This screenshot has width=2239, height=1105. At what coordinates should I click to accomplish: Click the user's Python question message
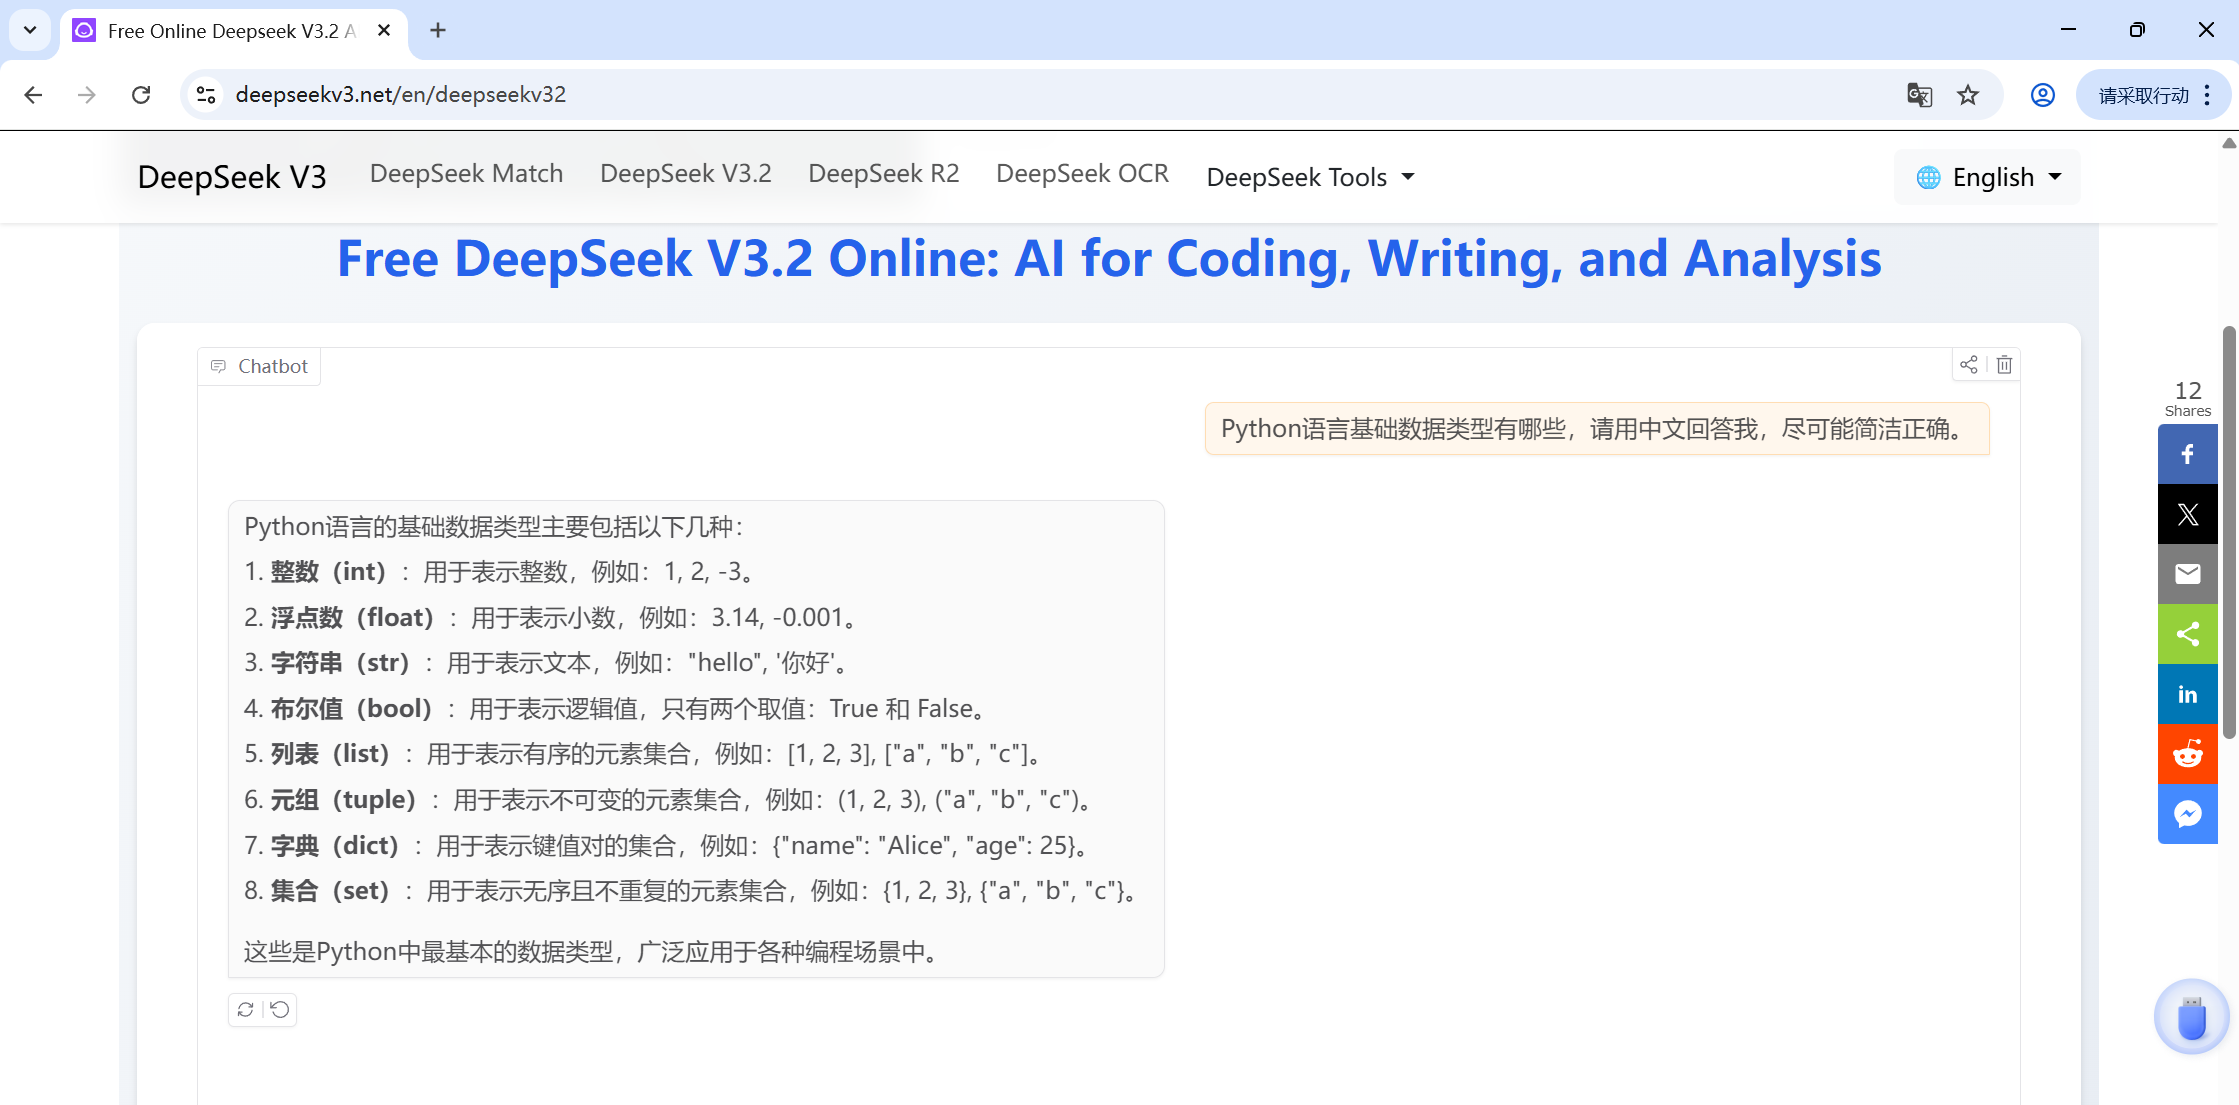point(1597,429)
